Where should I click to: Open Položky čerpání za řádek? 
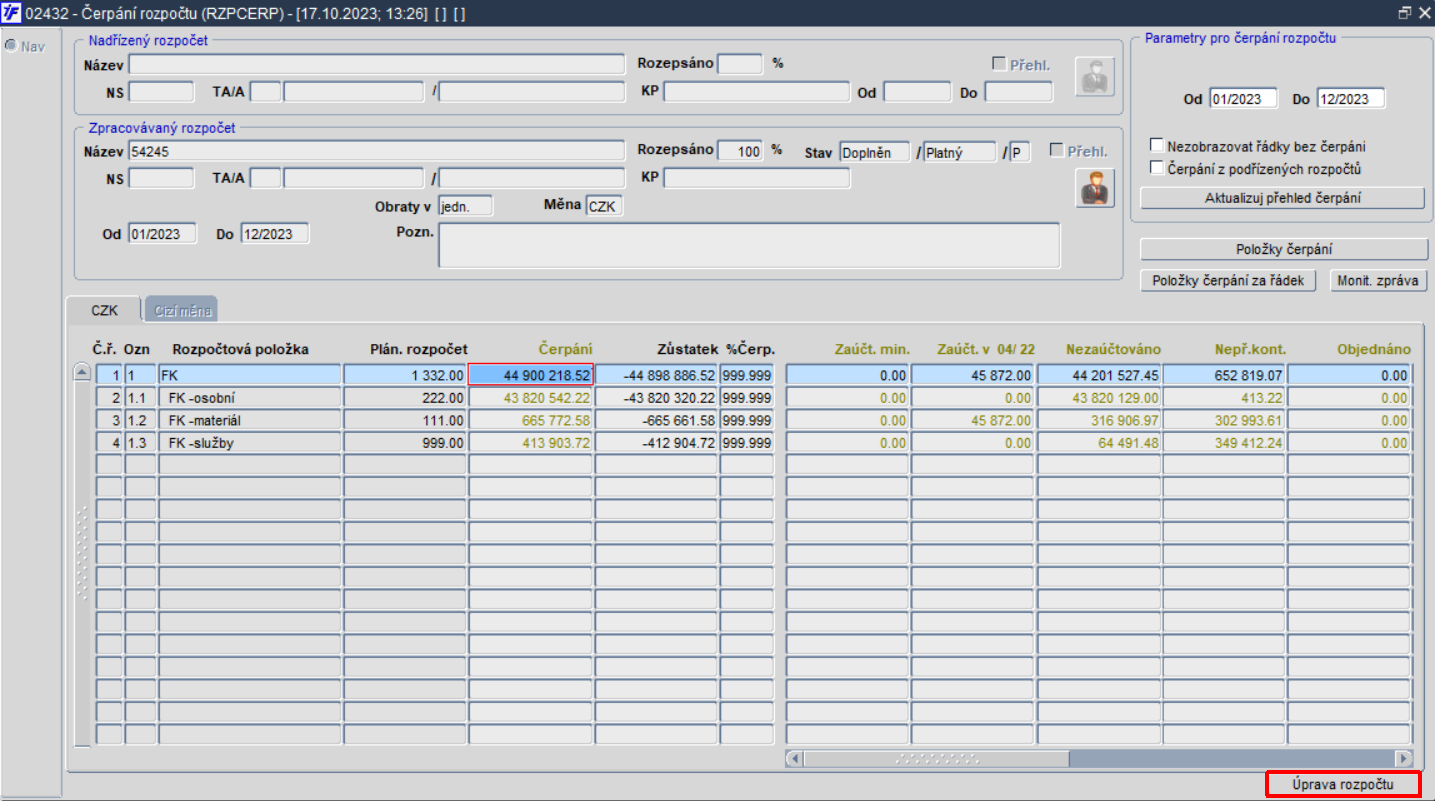tap(1228, 281)
